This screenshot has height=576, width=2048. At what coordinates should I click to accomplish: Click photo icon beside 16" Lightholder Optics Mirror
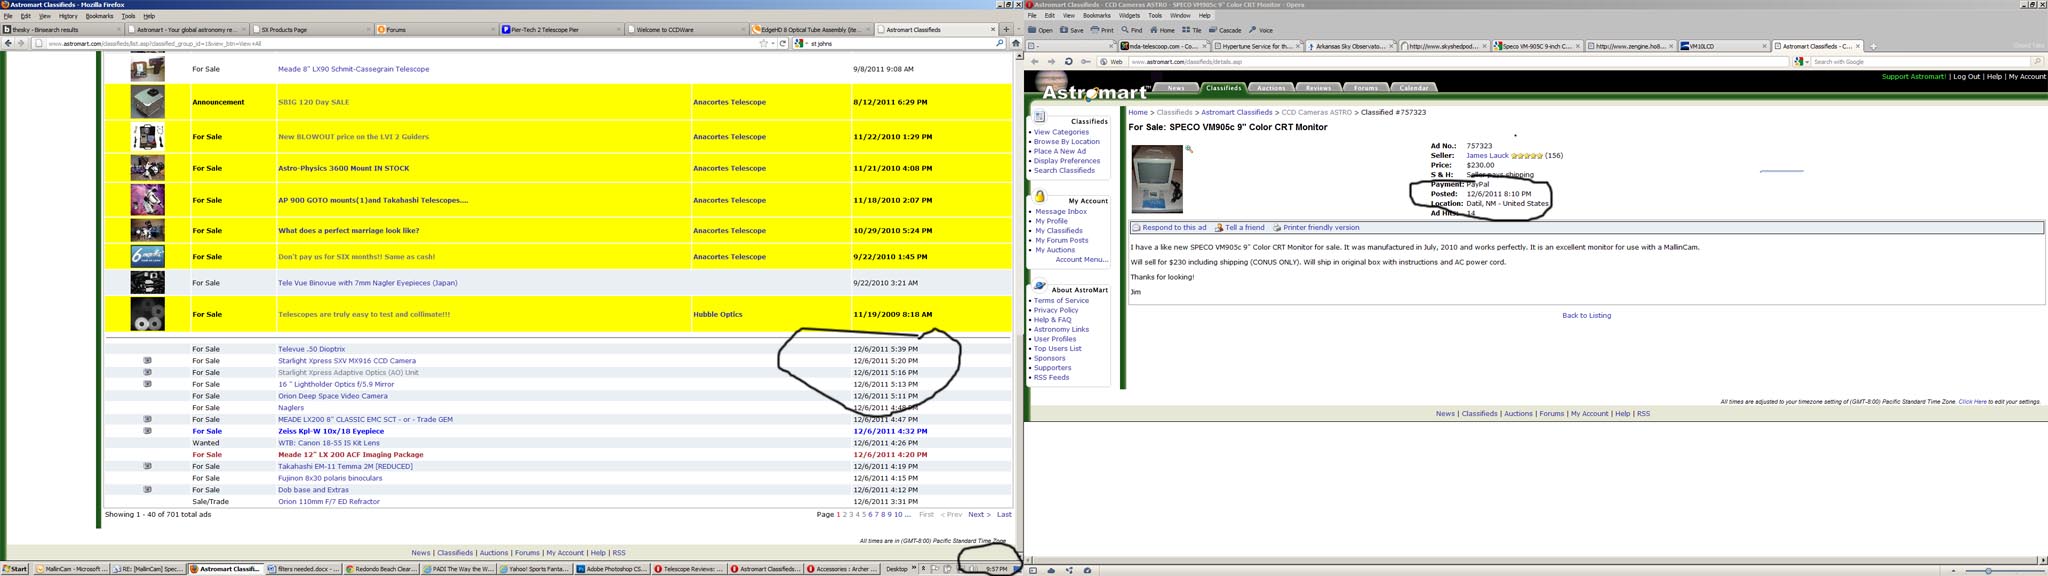point(147,384)
